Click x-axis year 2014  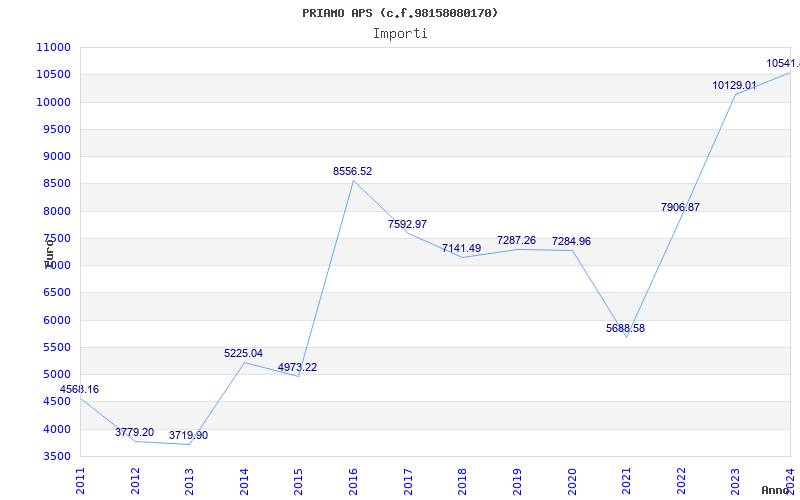point(244,481)
